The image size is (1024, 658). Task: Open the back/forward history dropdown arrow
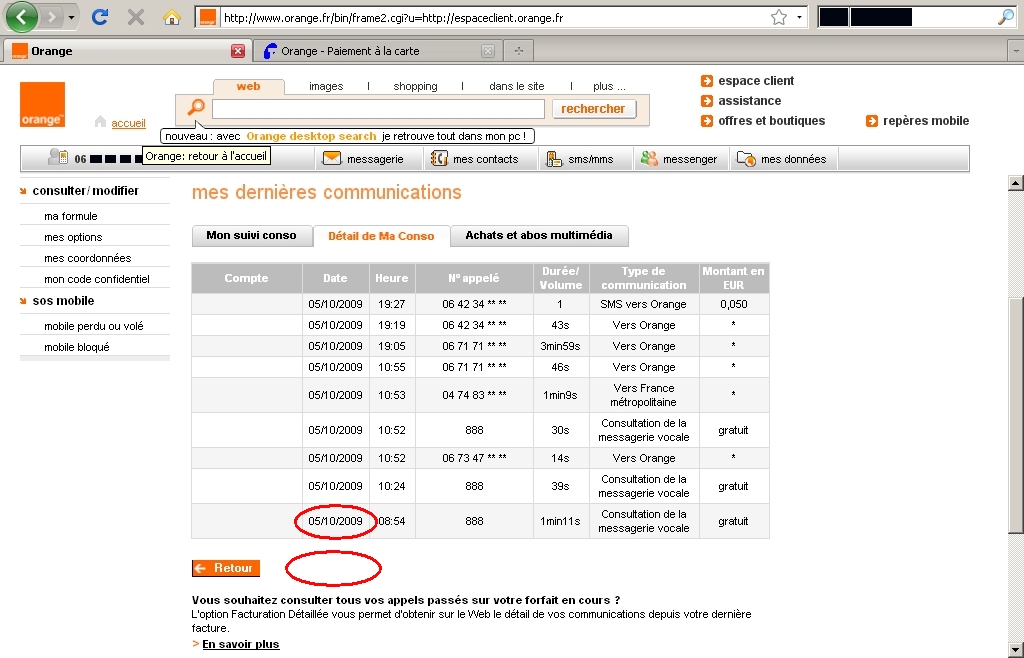click(71, 18)
